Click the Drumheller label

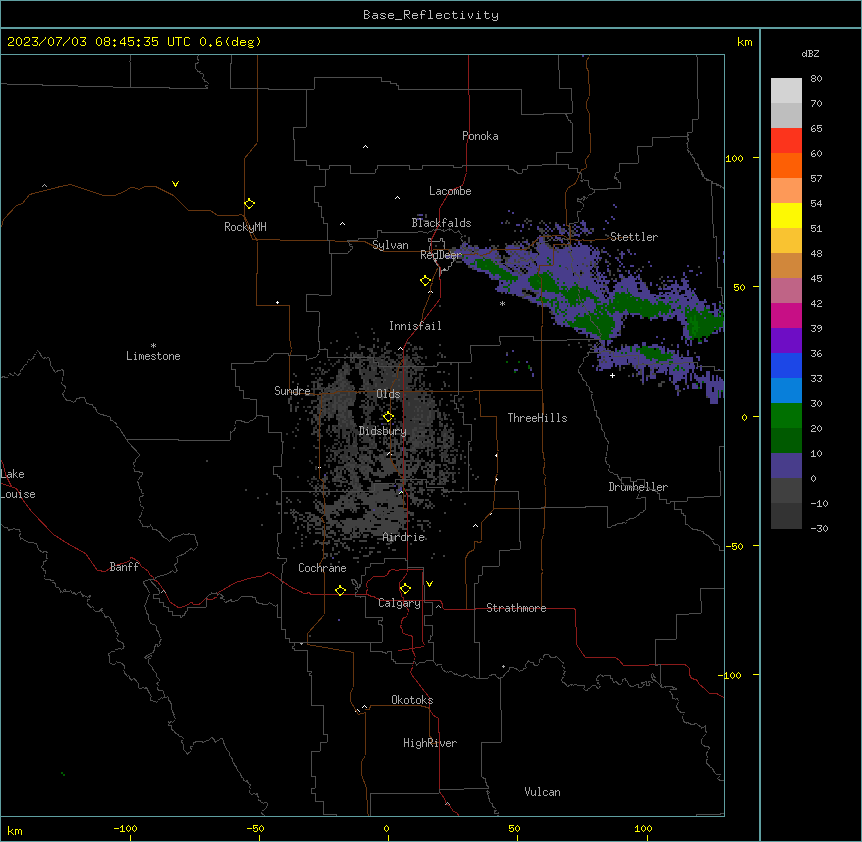coord(638,487)
